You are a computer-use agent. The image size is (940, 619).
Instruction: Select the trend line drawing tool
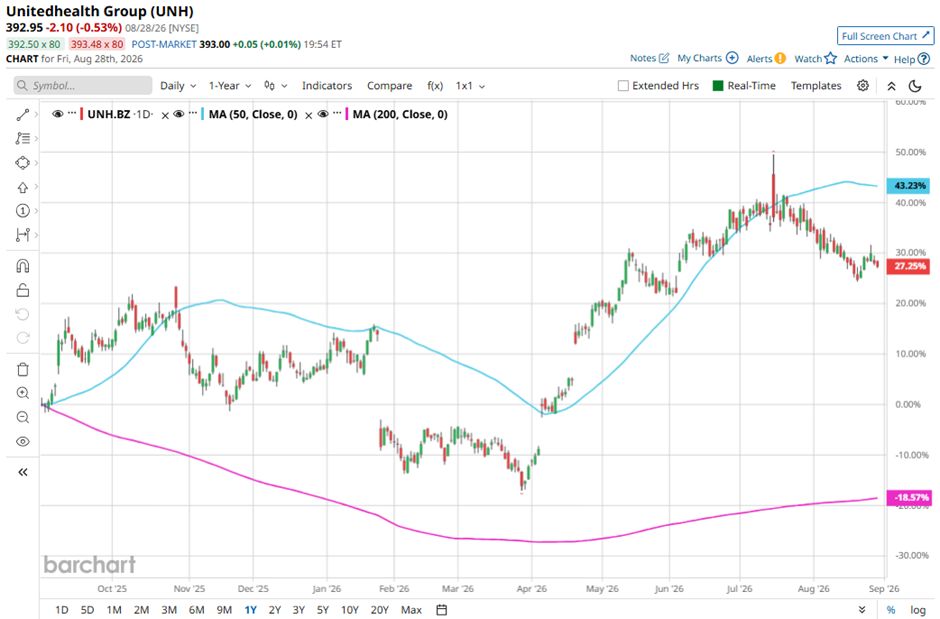(x=23, y=114)
